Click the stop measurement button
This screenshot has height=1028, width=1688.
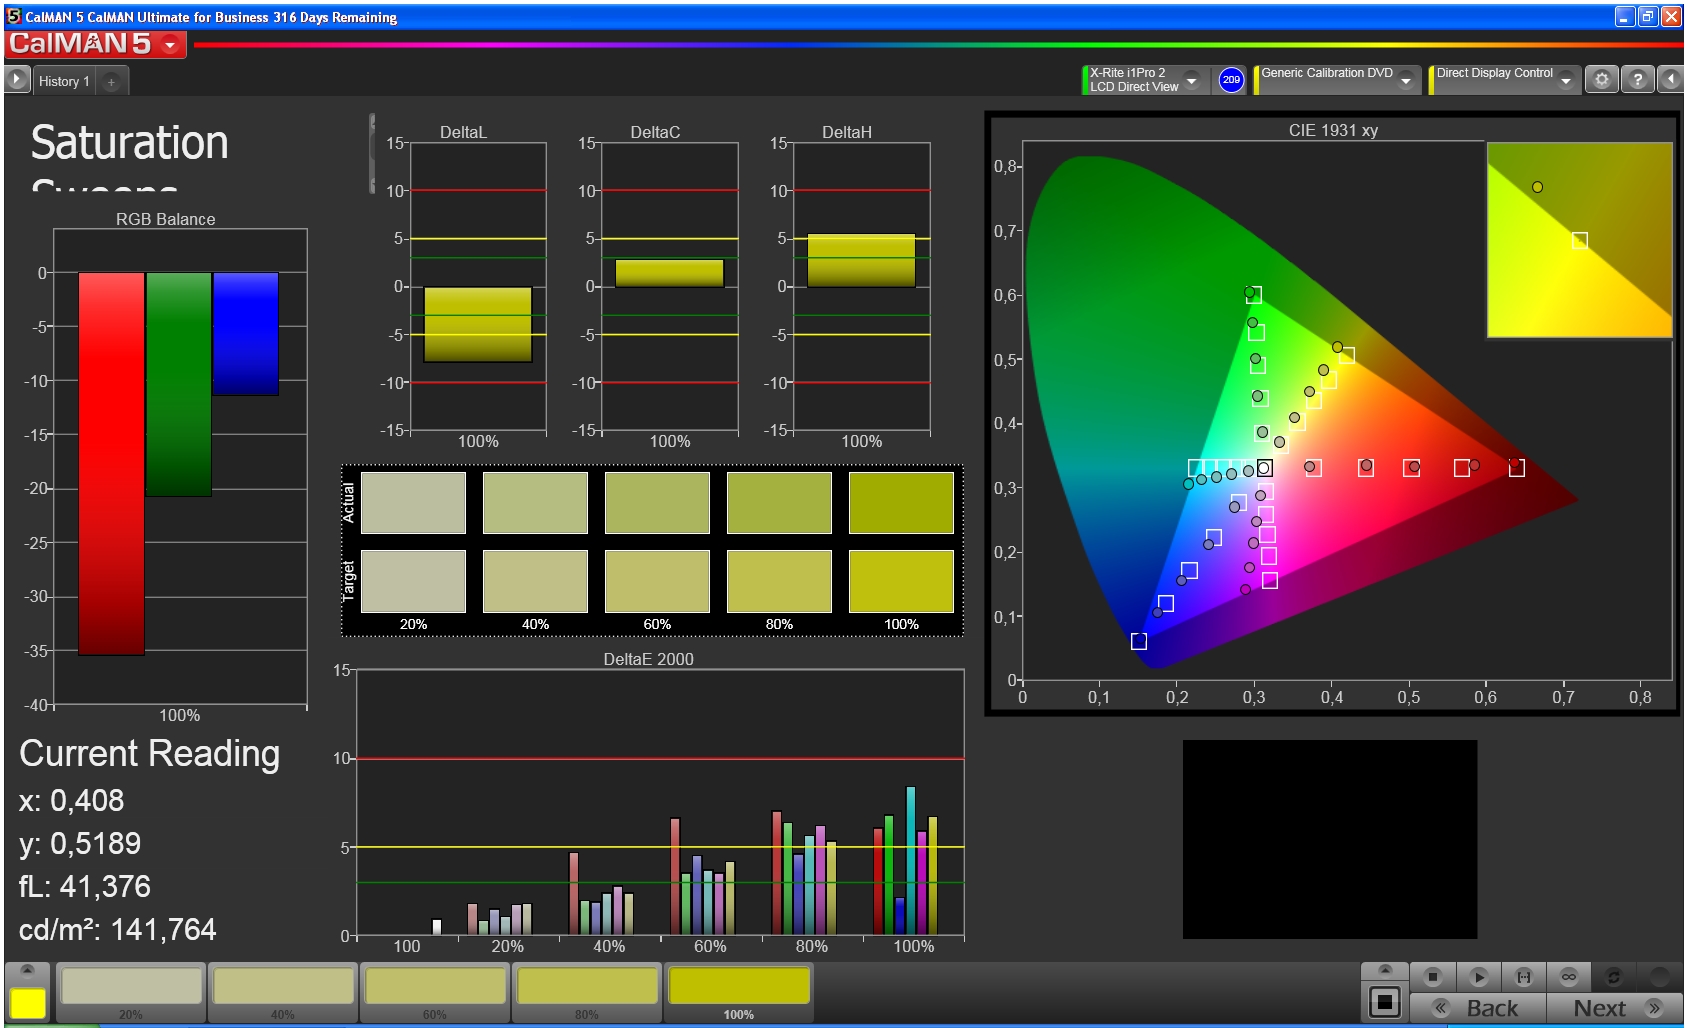(1433, 976)
